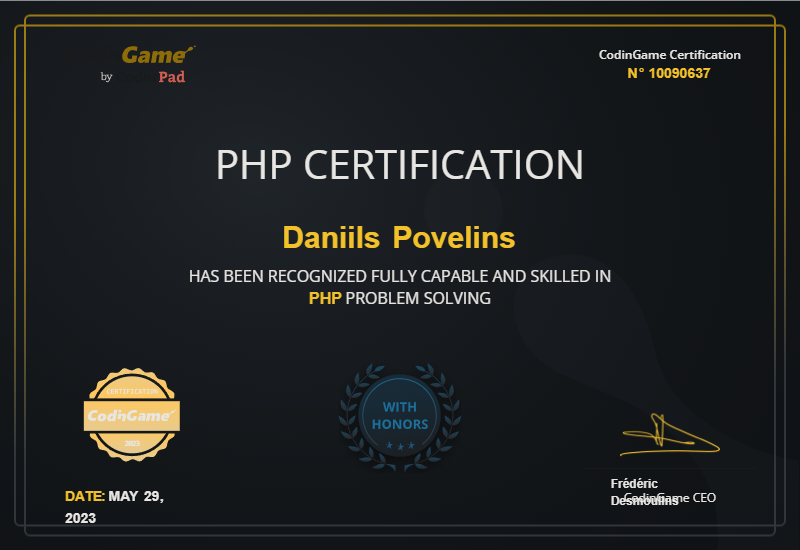Click the 'PHP CERTIFICATION' title
Image resolution: width=800 pixels, height=550 pixels.
pyautogui.click(x=400, y=165)
